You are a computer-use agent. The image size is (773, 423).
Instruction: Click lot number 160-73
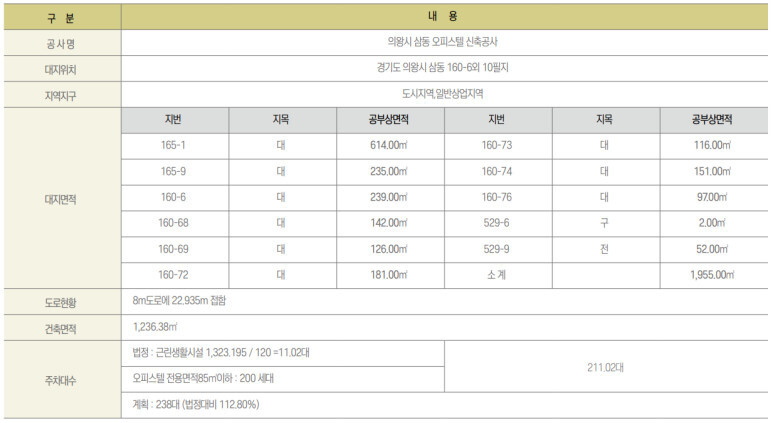[497, 145]
